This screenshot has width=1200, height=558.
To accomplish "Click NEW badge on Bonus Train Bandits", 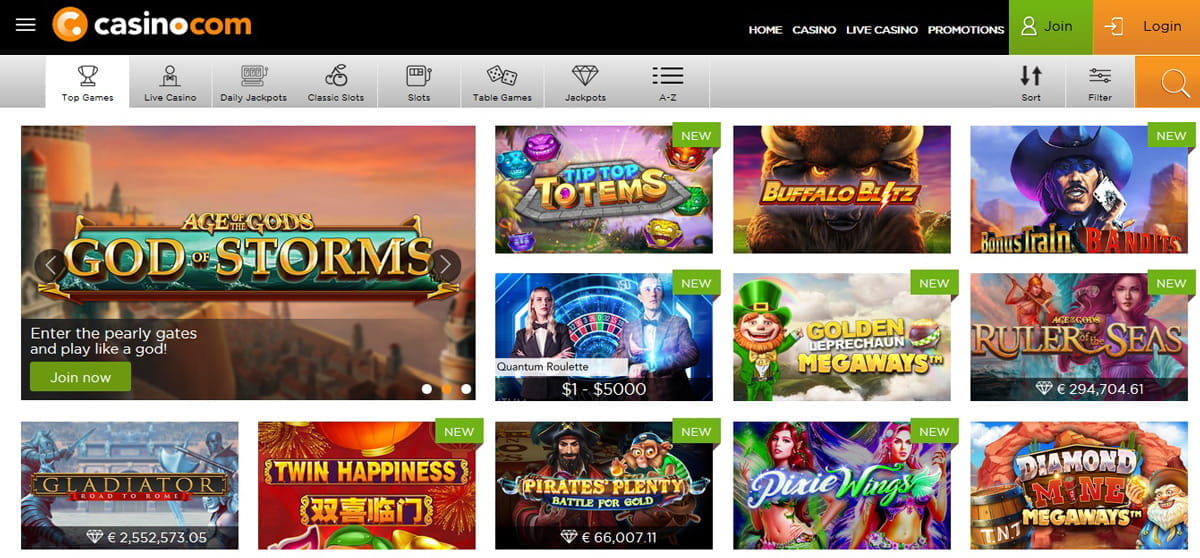I will tap(1171, 136).
